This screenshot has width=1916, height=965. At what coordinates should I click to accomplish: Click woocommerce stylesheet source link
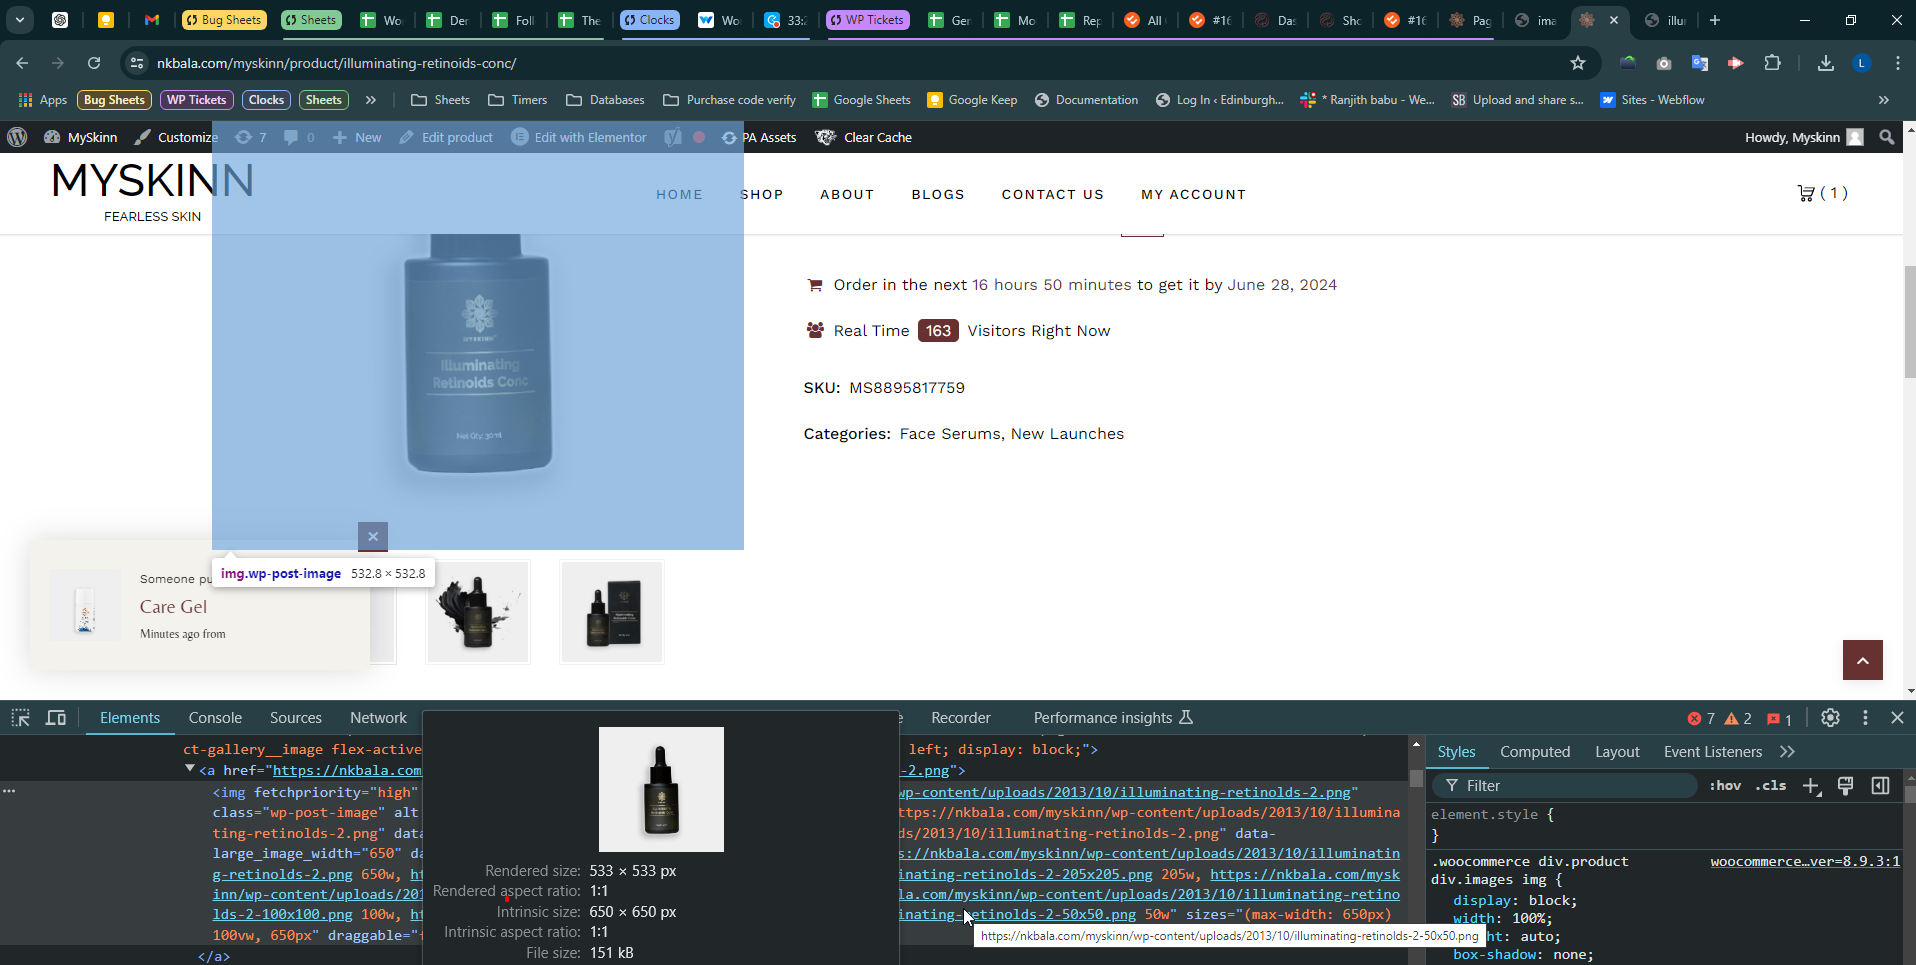coord(1805,861)
